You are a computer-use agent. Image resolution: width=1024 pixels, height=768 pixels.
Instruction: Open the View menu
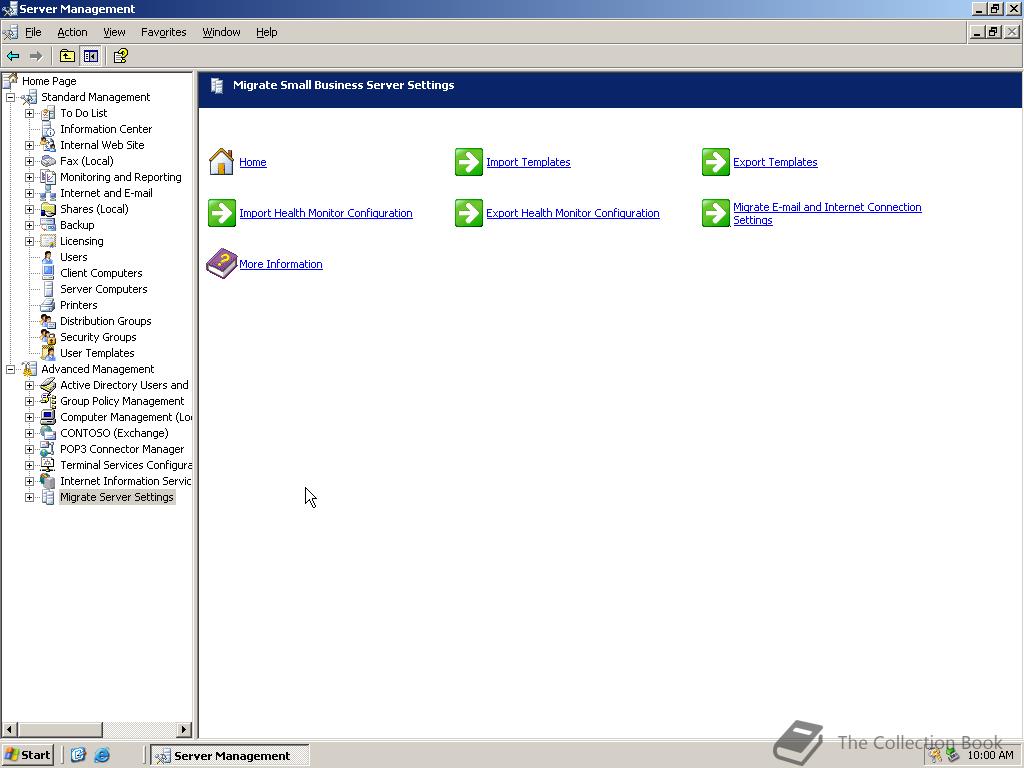(x=114, y=32)
